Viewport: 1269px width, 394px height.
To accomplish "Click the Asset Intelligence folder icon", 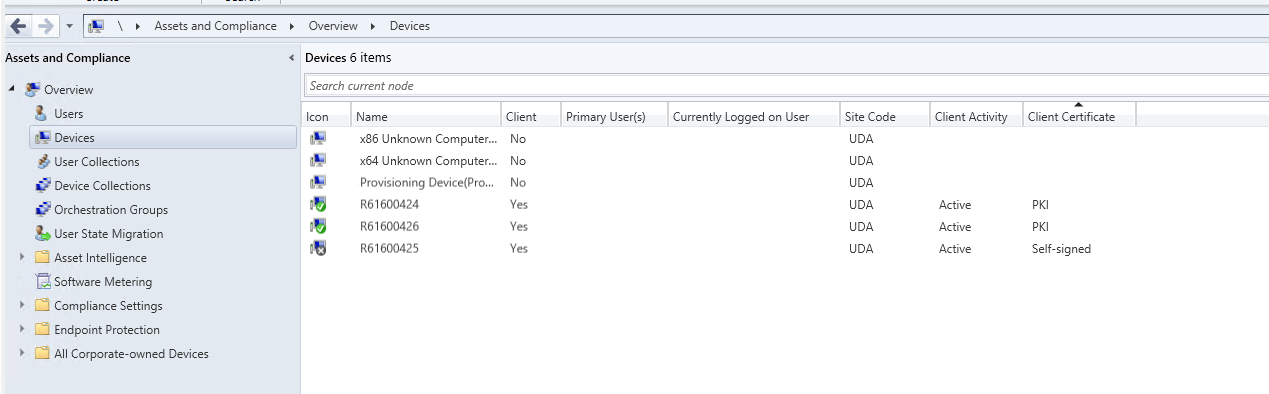I will (x=42, y=258).
